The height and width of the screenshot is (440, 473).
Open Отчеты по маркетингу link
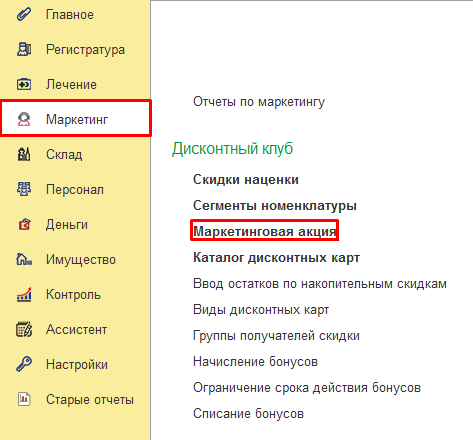tap(259, 102)
